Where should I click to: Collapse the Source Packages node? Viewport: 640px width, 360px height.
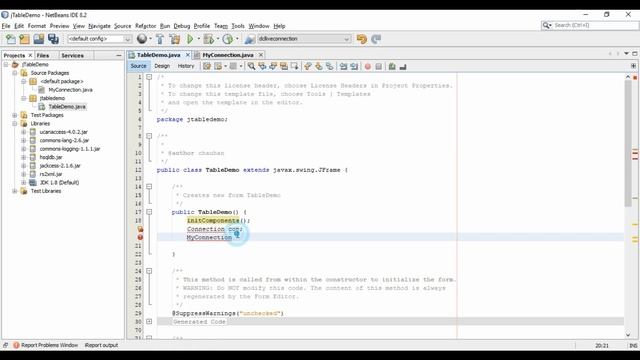pyautogui.click(x=15, y=73)
